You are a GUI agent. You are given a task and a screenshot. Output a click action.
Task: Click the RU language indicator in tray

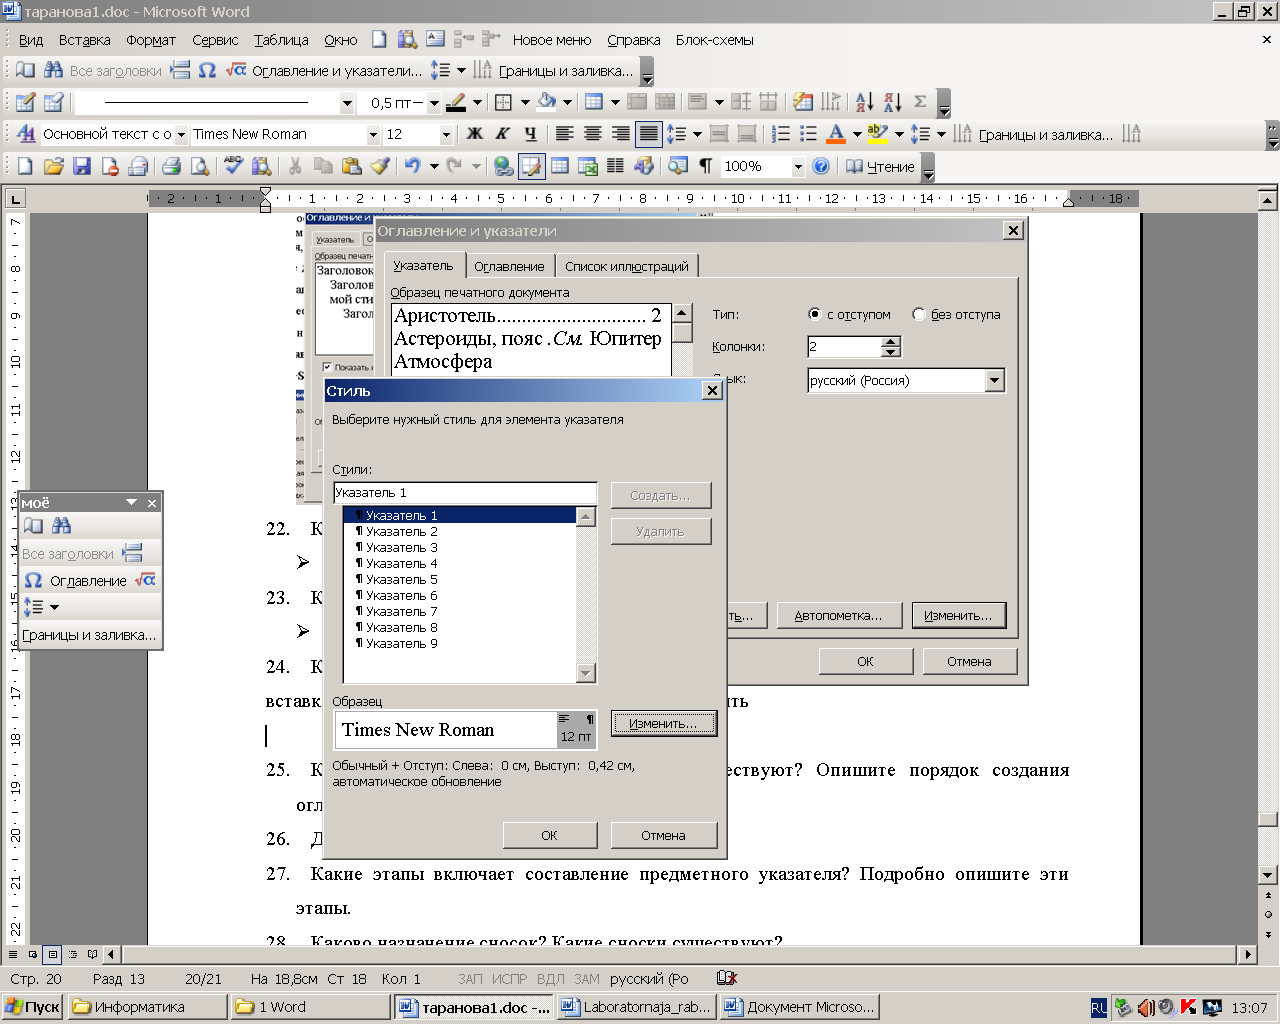coord(1099,1008)
